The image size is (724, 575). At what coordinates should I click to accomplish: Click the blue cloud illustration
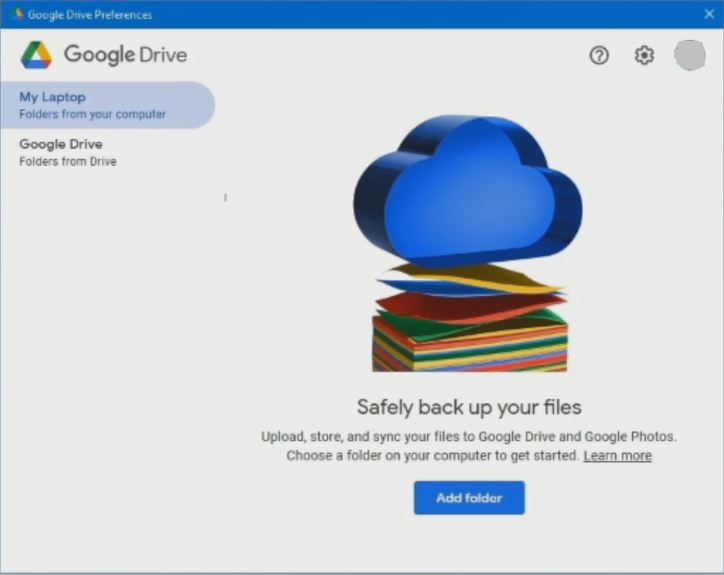coord(466,190)
